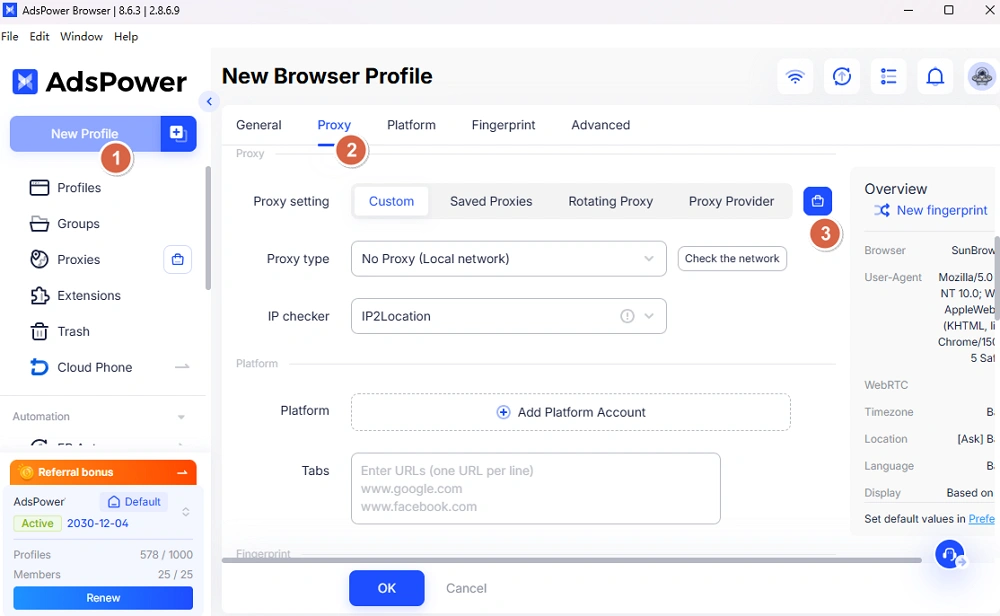Open the workspace switcher arrows
Screen dimensions: 1000x616
coord(186,512)
